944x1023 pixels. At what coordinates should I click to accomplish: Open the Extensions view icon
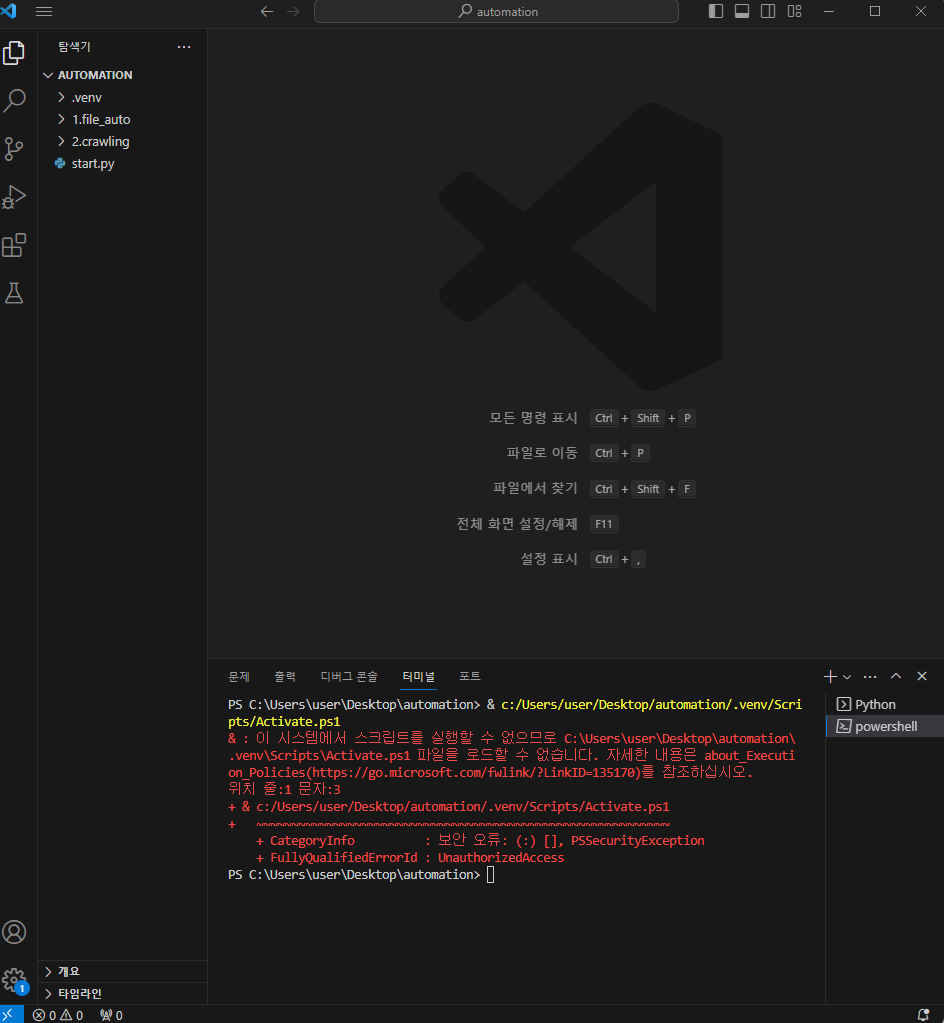(14, 245)
